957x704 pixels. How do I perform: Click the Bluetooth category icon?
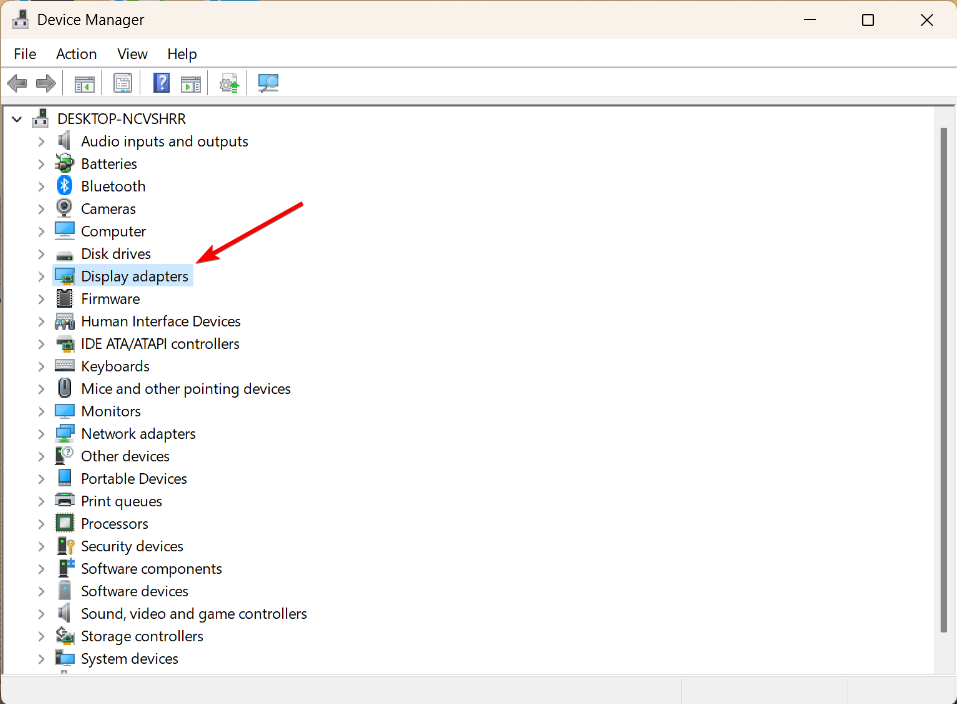64,186
